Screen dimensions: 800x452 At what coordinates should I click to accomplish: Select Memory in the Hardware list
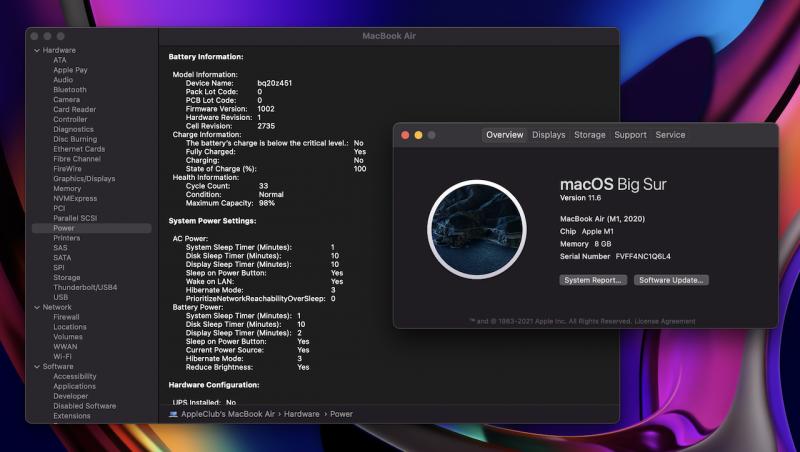pos(67,189)
